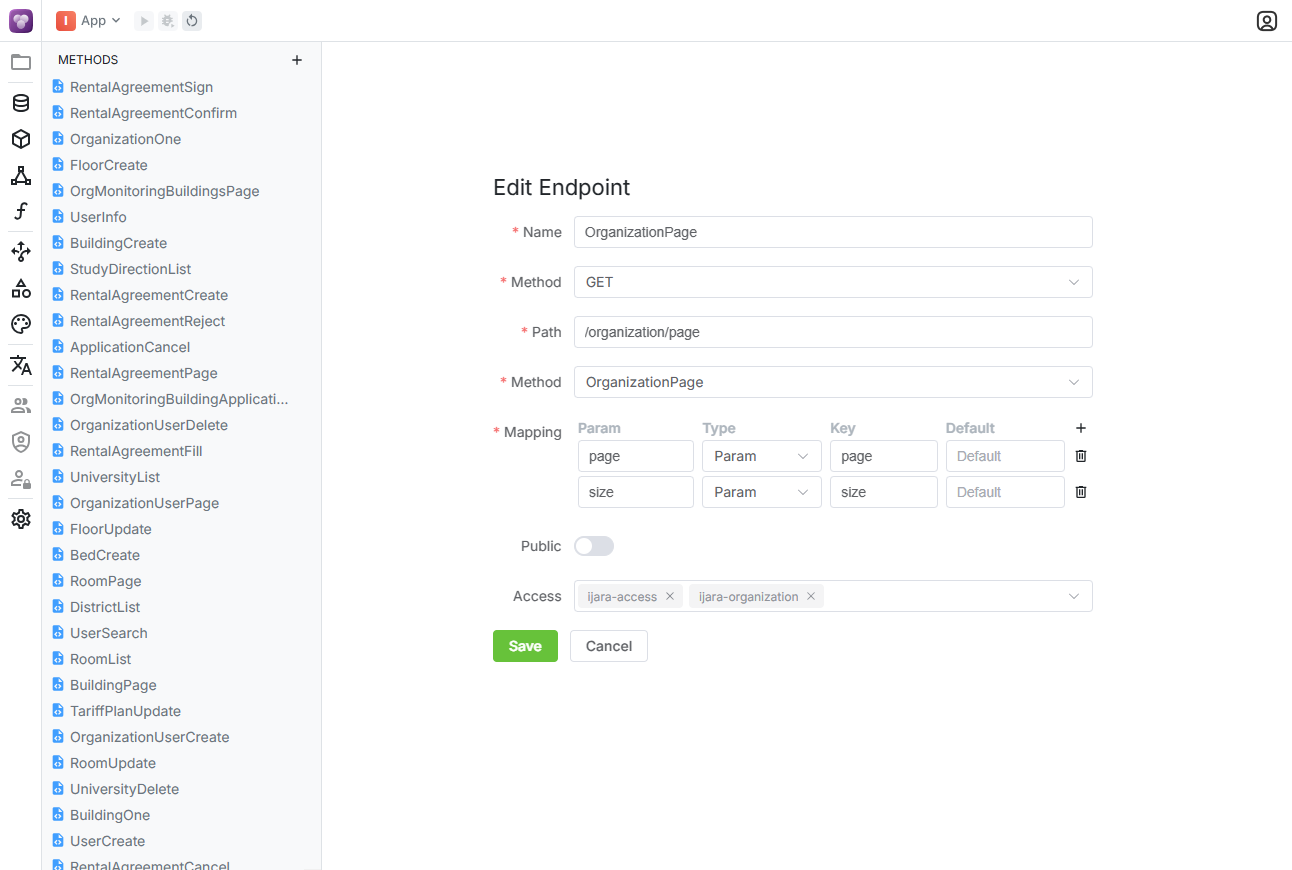Click the Cancel button
Image resolution: width=1292 pixels, height=870 pixels.
pyautogui.click(x=608, y=646)
